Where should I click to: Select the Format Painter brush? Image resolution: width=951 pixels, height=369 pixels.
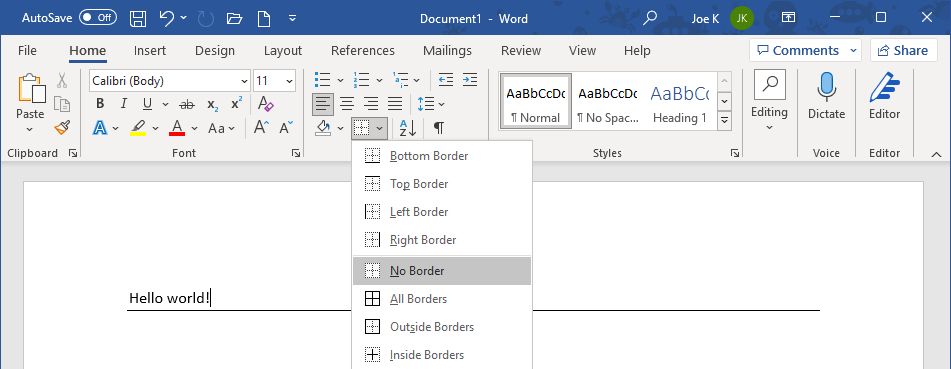(62, 127)
